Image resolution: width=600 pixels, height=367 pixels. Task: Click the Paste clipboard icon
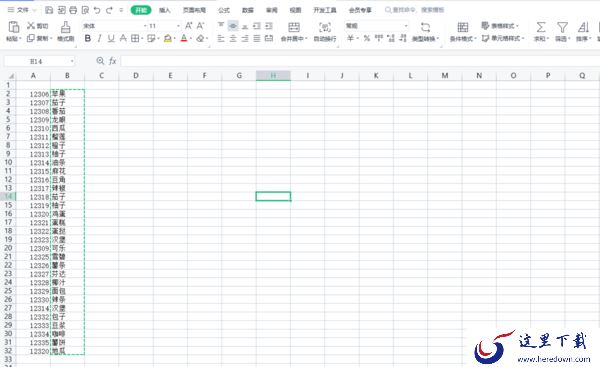14,27
